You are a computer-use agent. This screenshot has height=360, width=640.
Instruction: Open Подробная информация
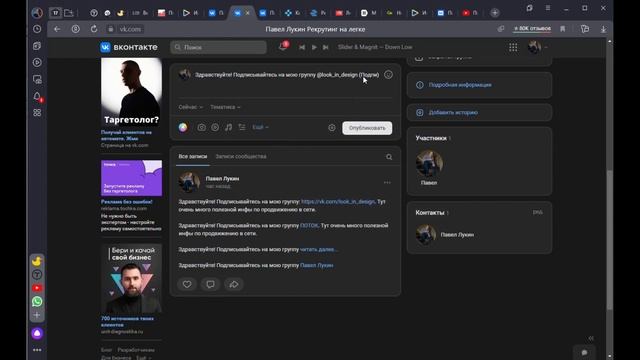(460, 85)
